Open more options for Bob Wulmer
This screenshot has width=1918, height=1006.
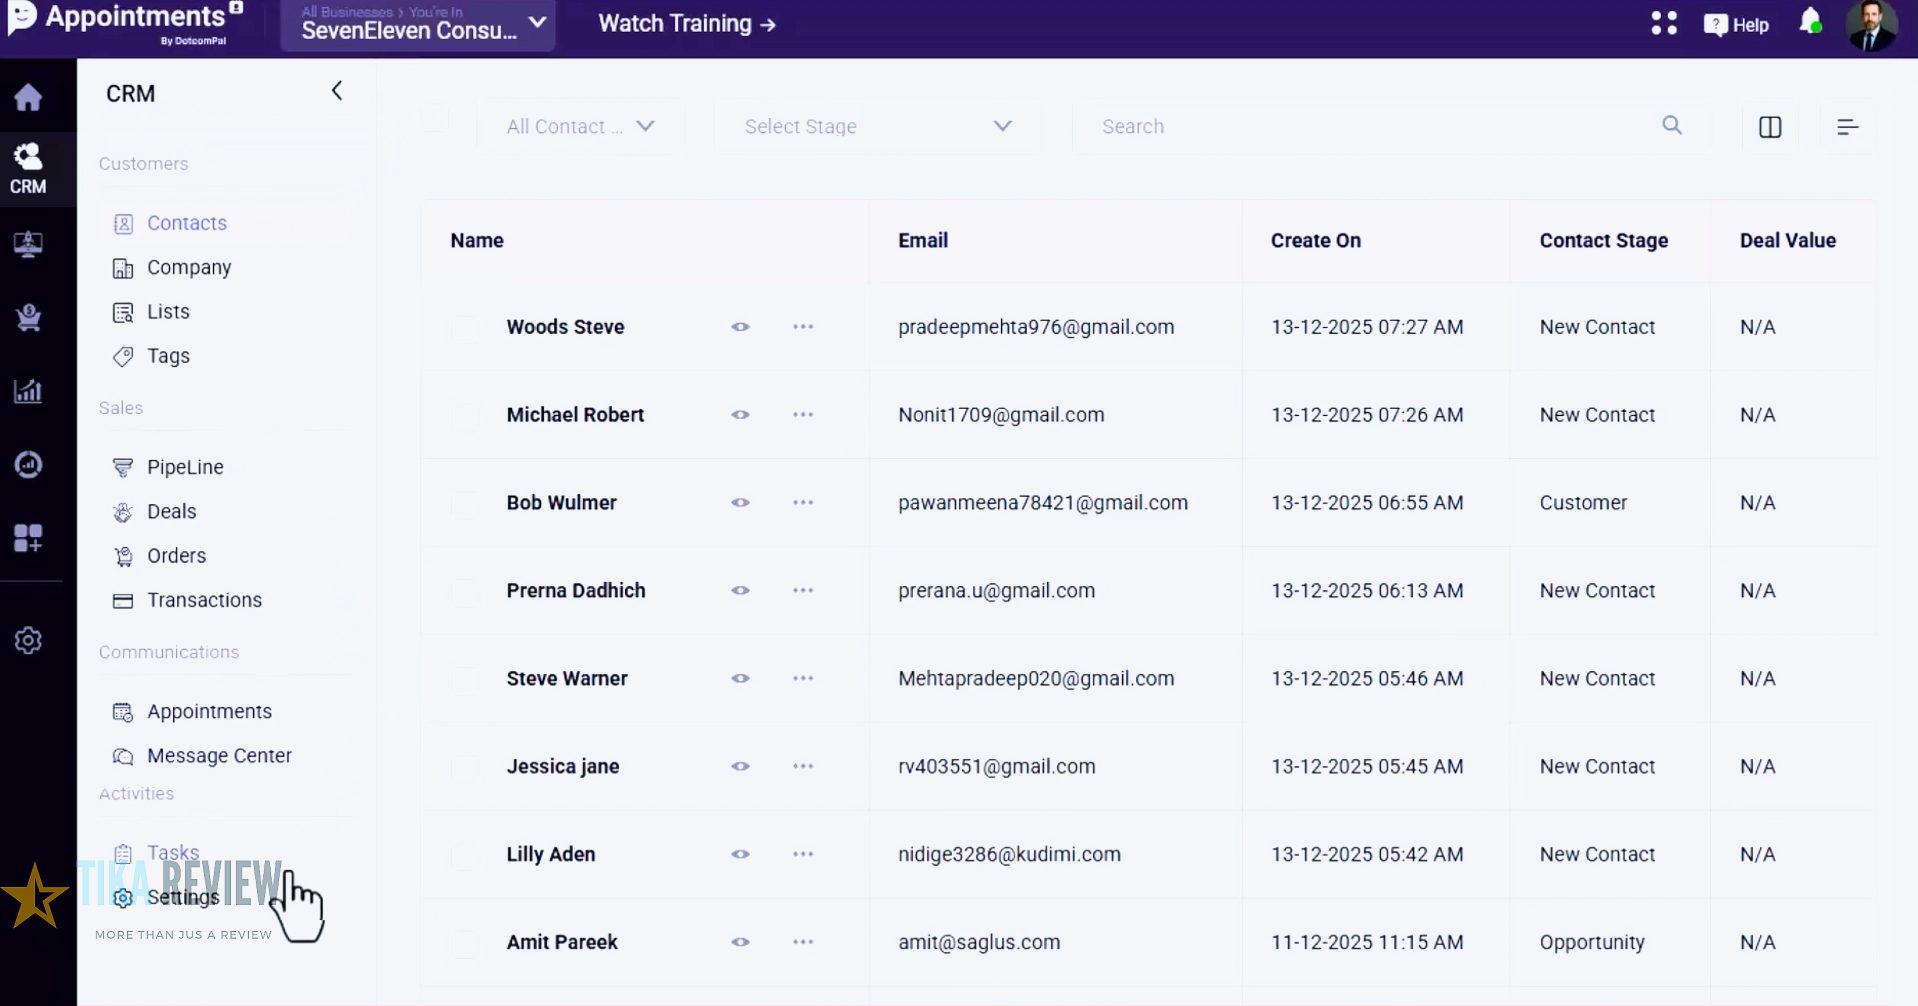coord(803,503)
